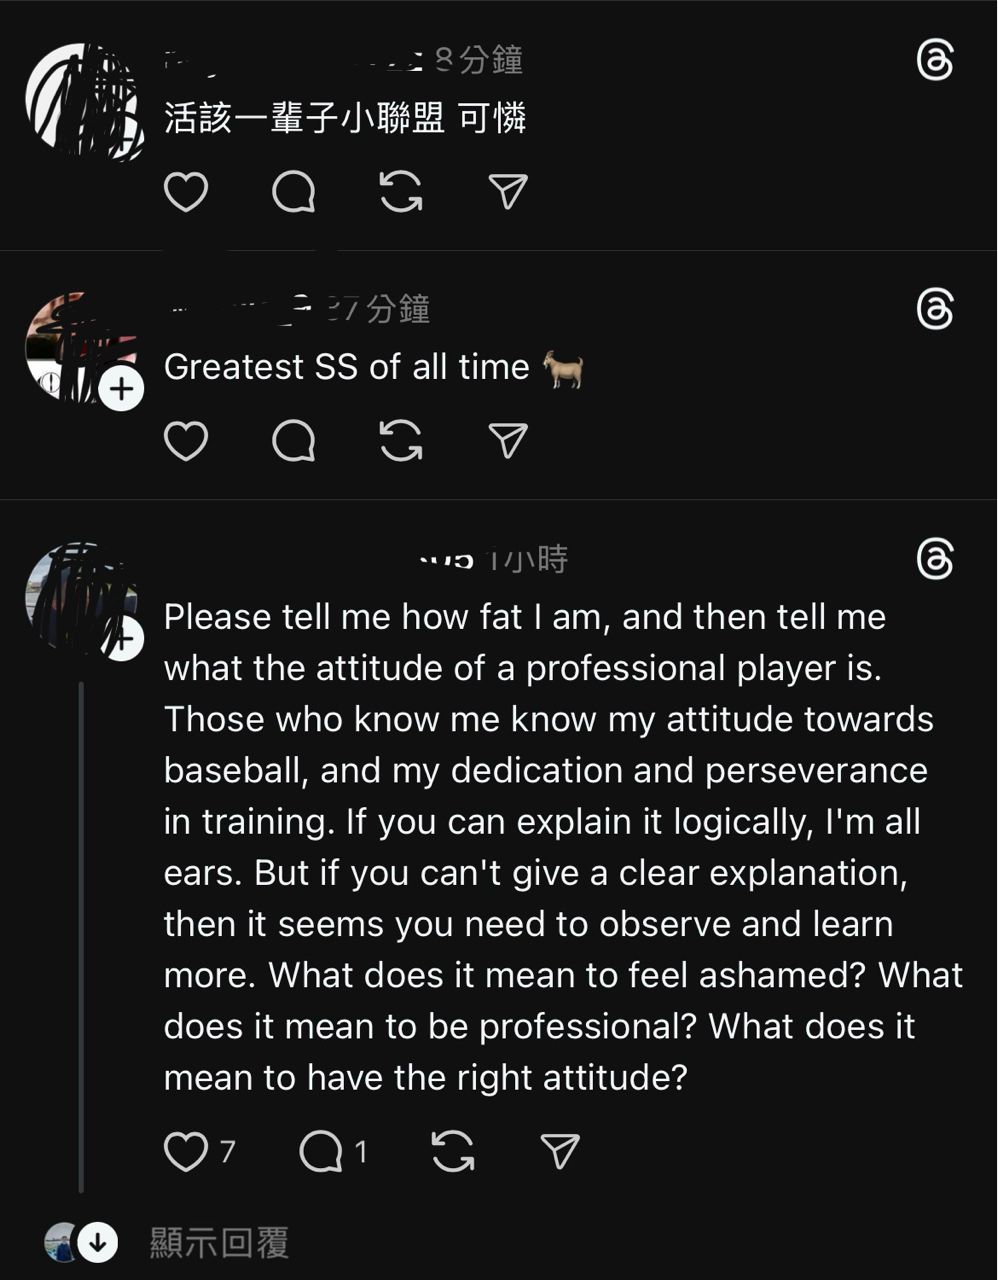Repost the "how fat I am" post
Viewport: 998px width, 1280px height.
tap(453, 1152)
